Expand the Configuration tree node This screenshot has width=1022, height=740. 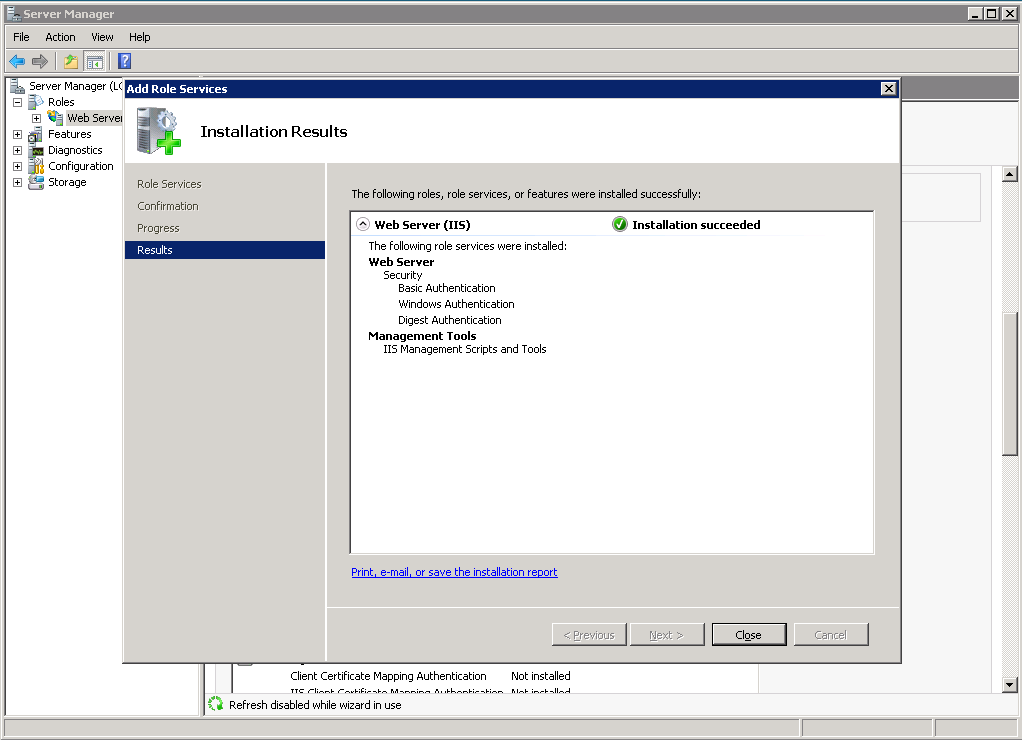[18, 166]
